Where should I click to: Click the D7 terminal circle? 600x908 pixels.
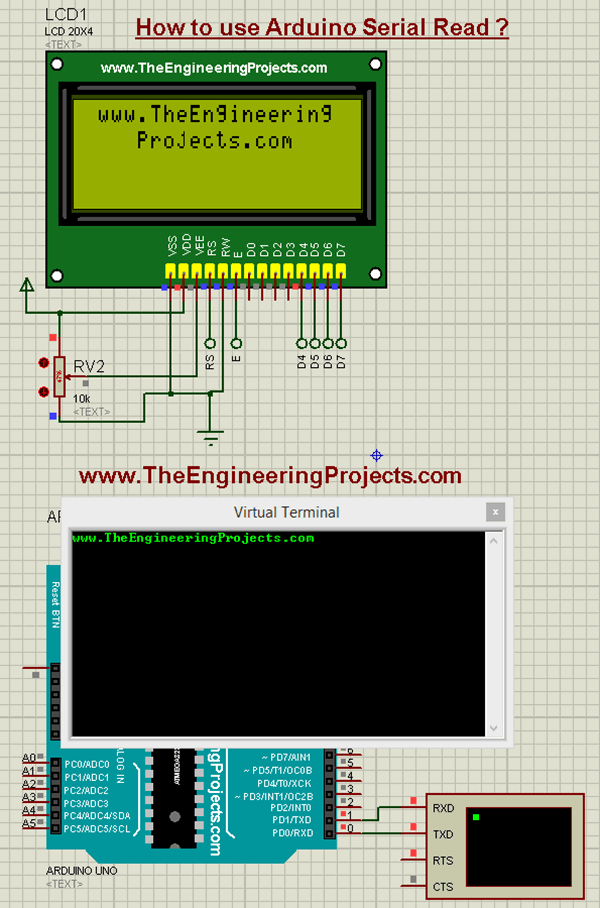point(340,342)
